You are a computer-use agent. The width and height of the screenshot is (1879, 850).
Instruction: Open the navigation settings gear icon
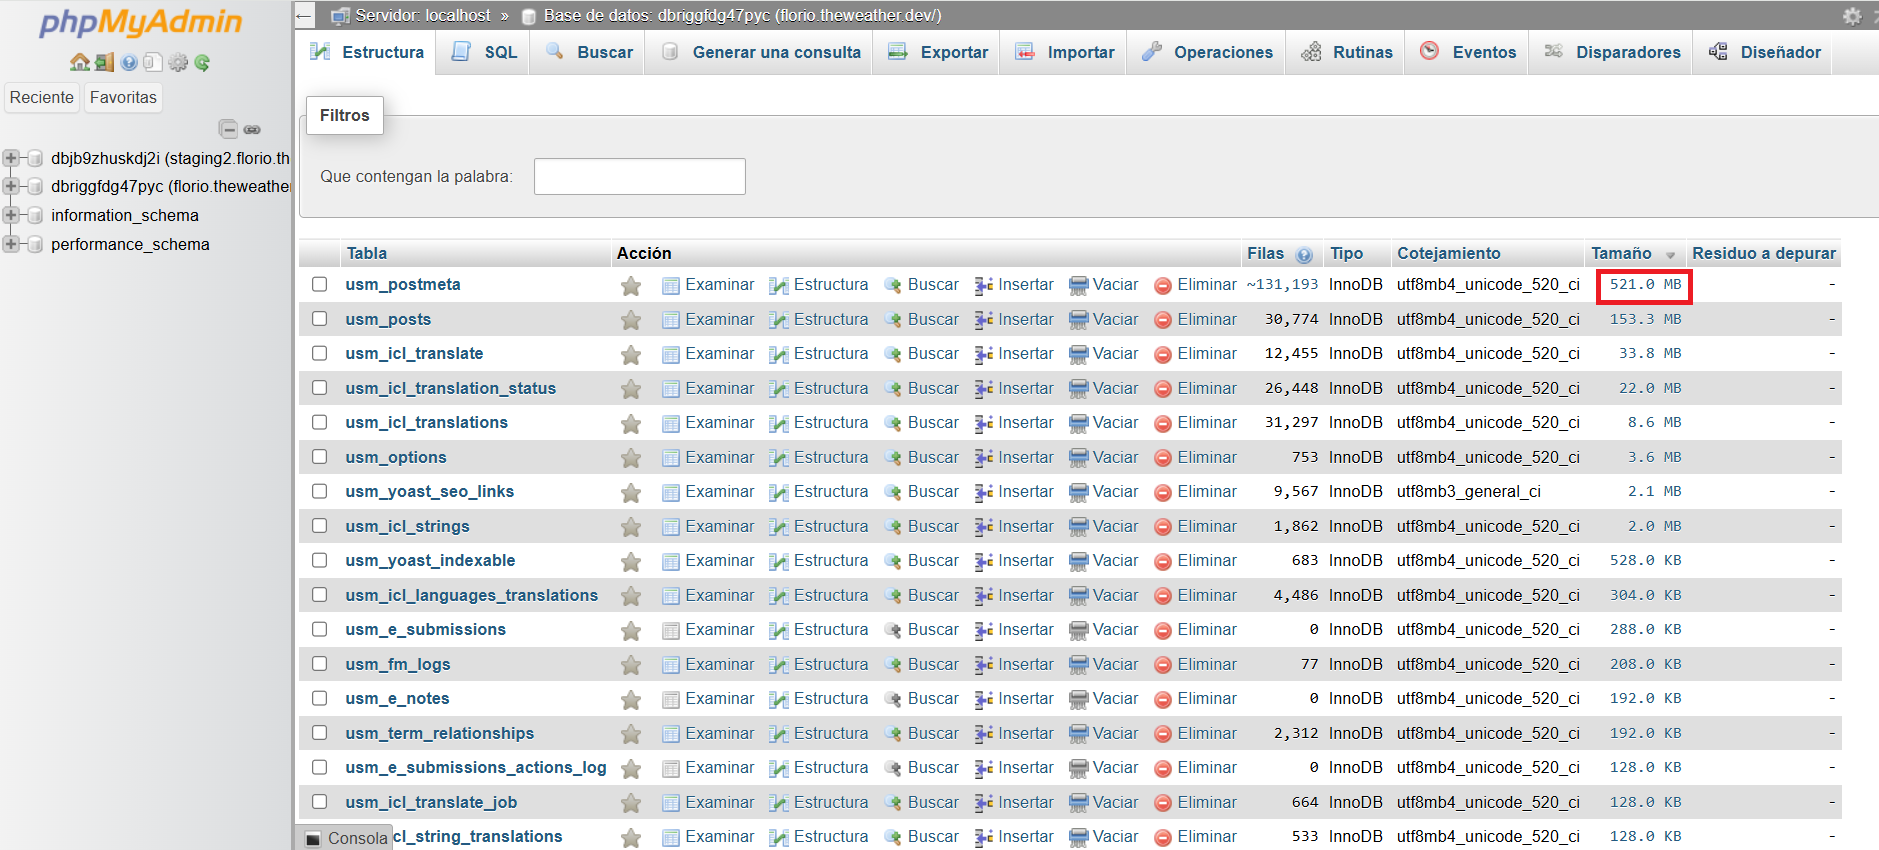coord(178,63)
